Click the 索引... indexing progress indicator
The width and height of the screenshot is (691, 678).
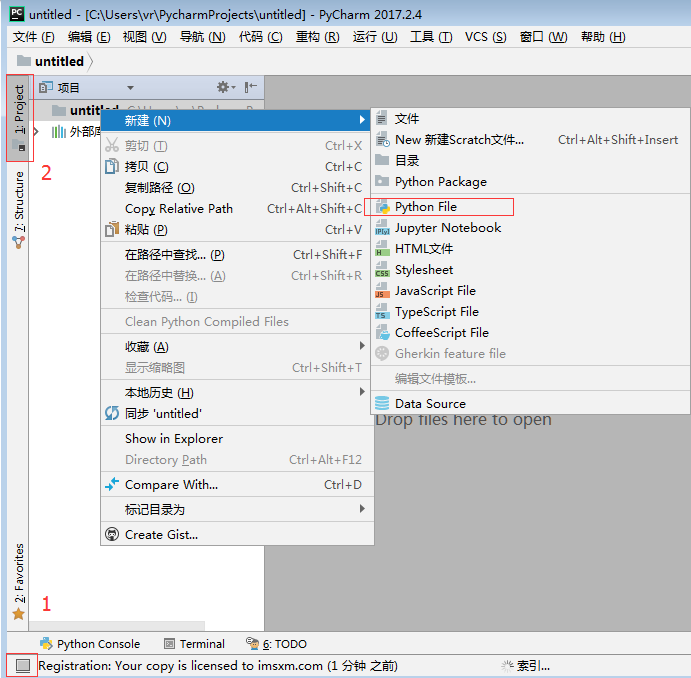pyautogui.click(x=525, y=665)
